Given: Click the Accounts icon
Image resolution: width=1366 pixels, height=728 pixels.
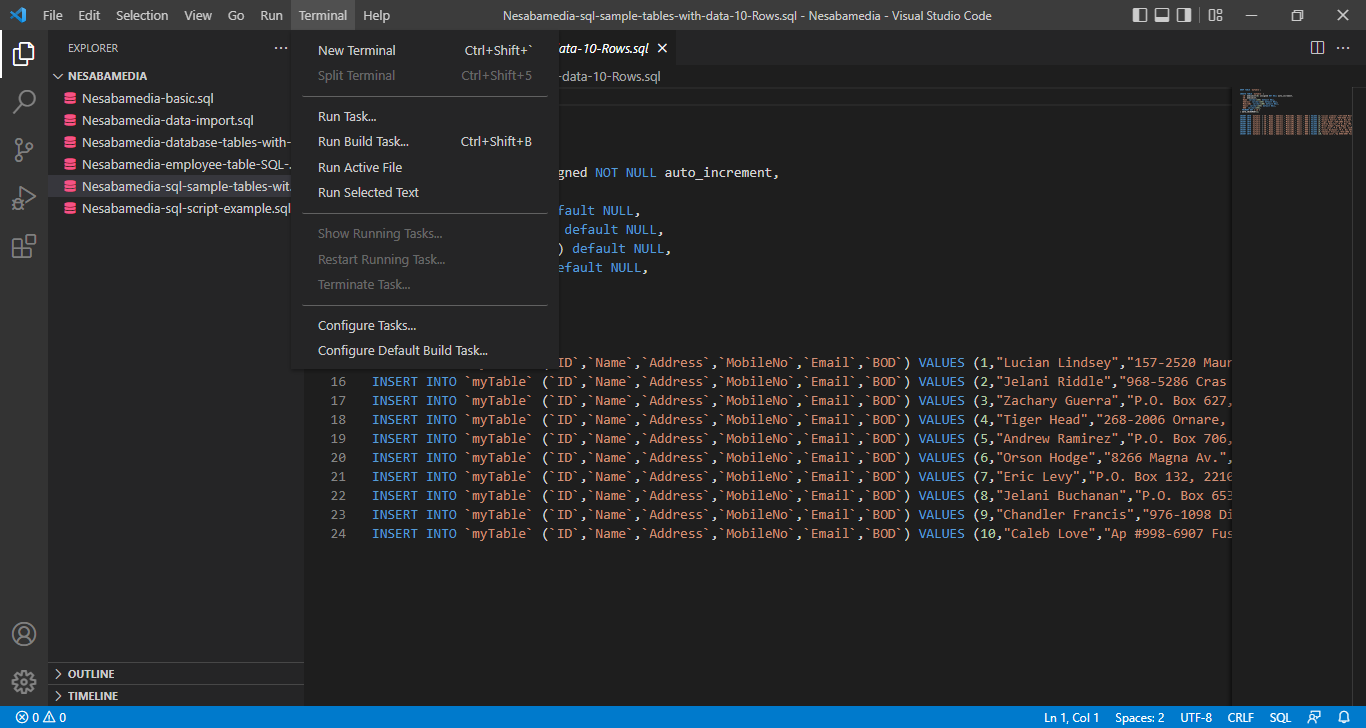Looking at the screenshot, I should (x=24, y=635).
